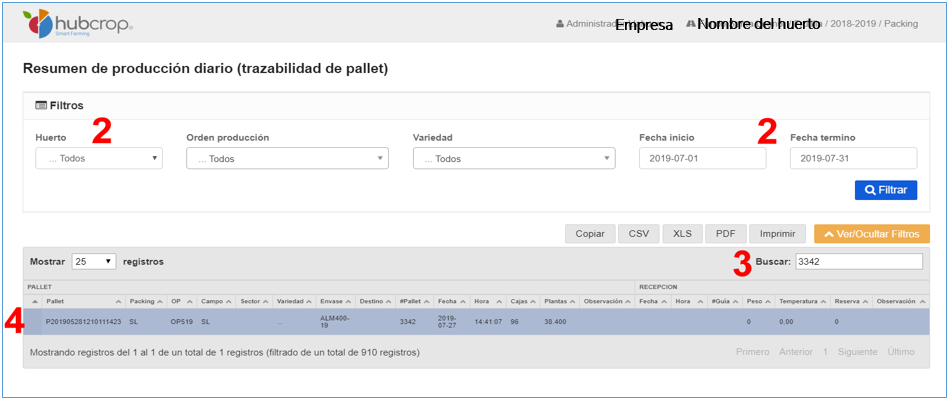Screen dimensions: 950x401
Task: Sort table by Cajas column
Action: 523,301
